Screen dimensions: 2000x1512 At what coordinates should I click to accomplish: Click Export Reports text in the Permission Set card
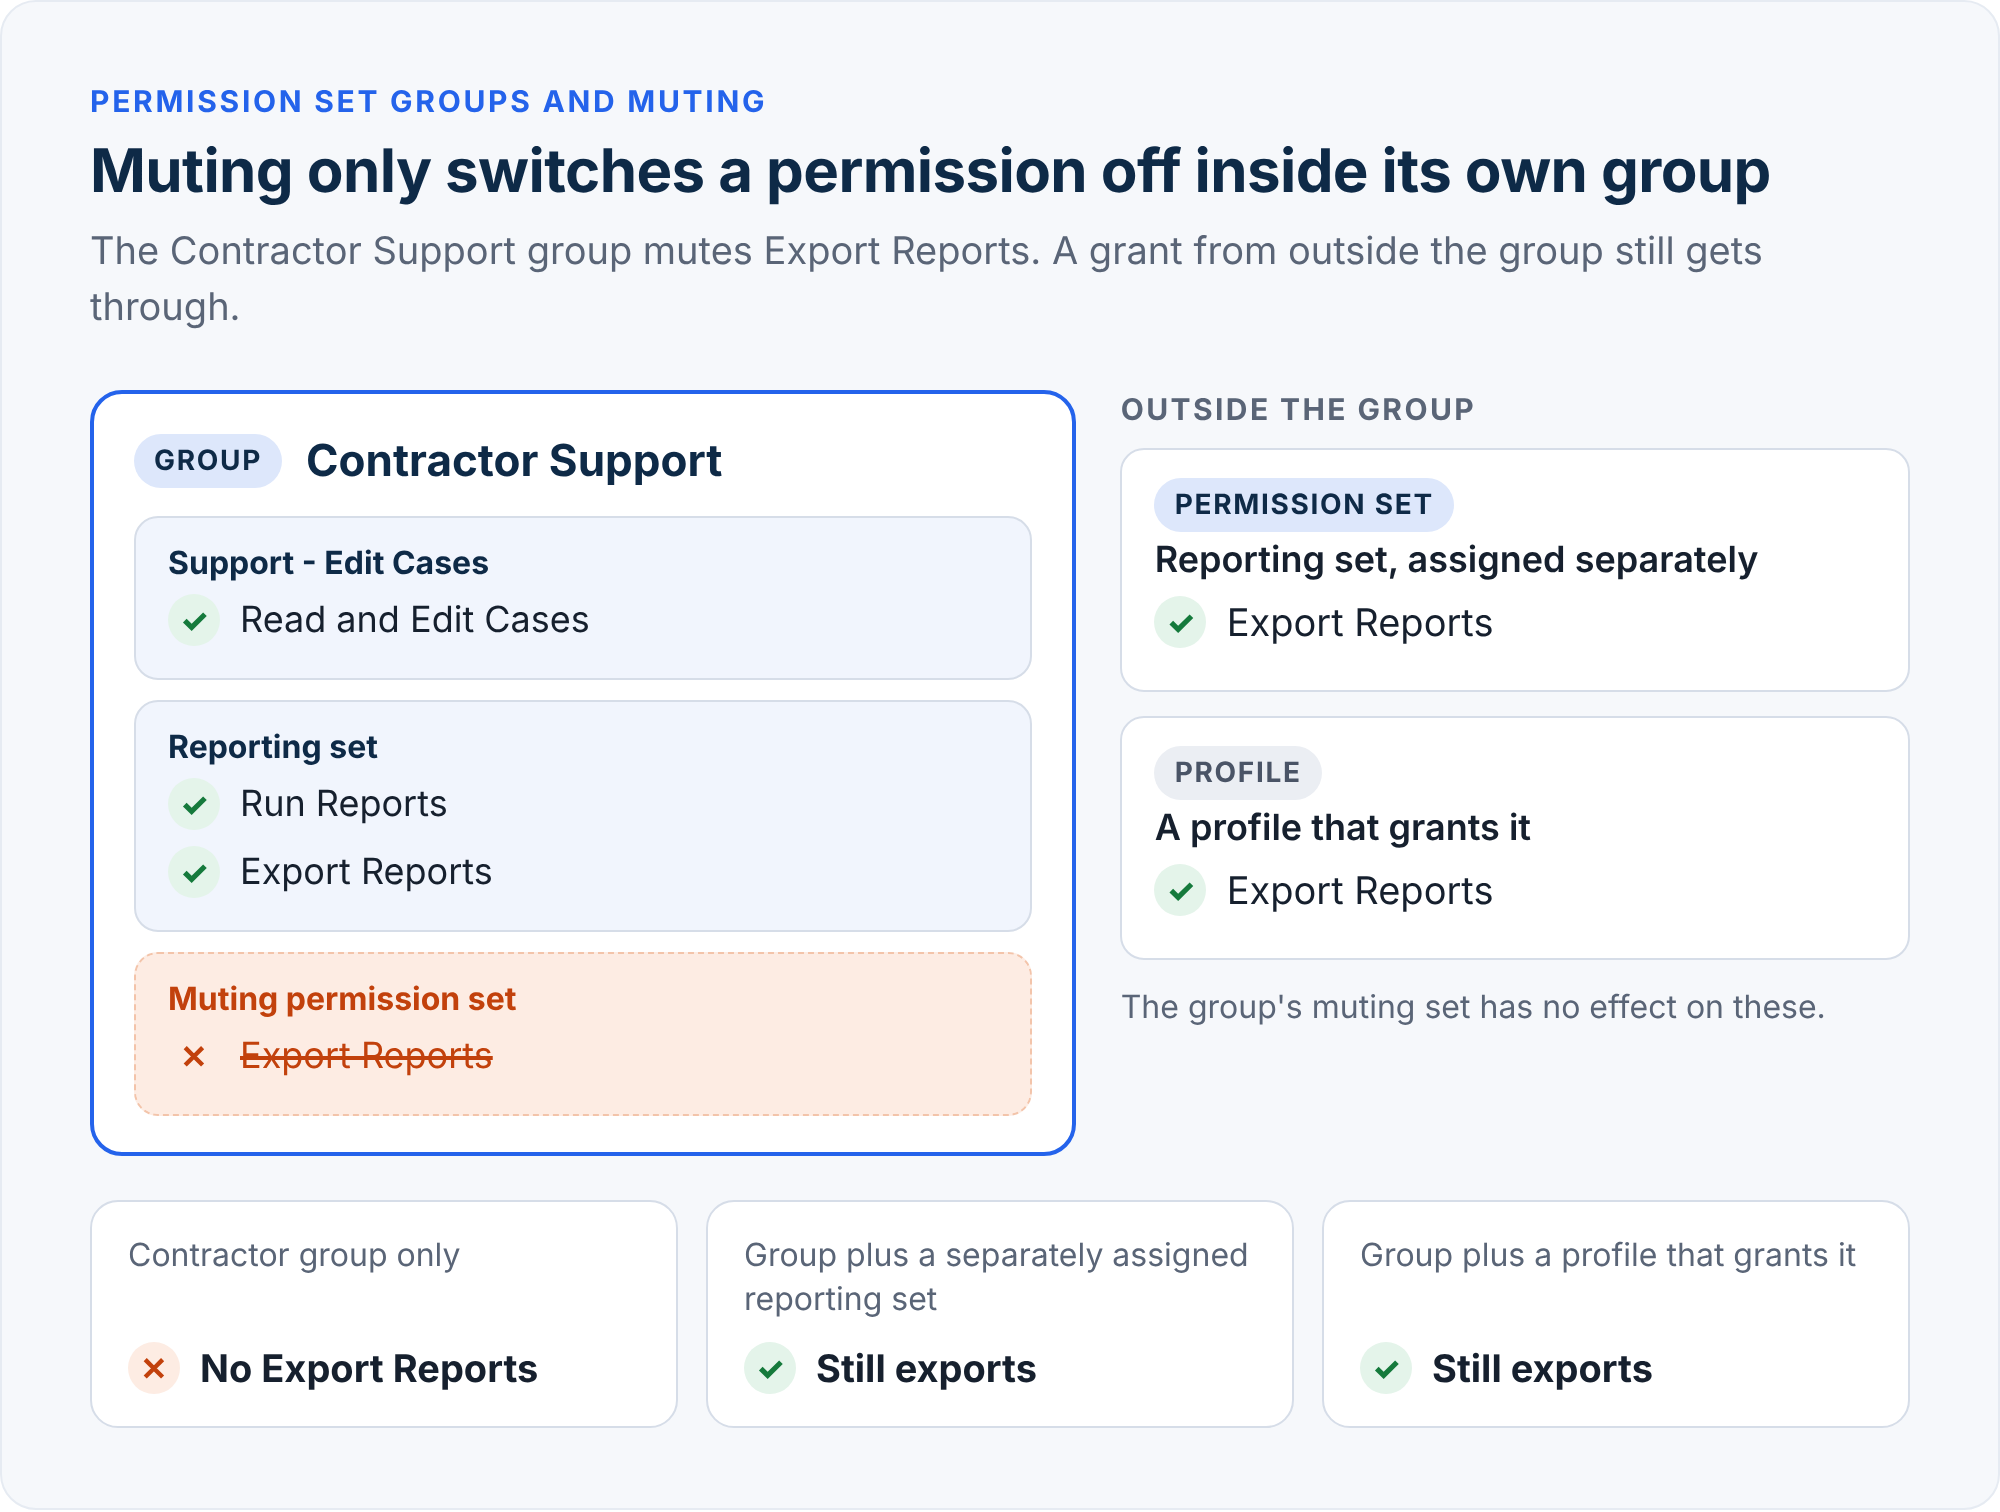click(x=1360, y=623)
